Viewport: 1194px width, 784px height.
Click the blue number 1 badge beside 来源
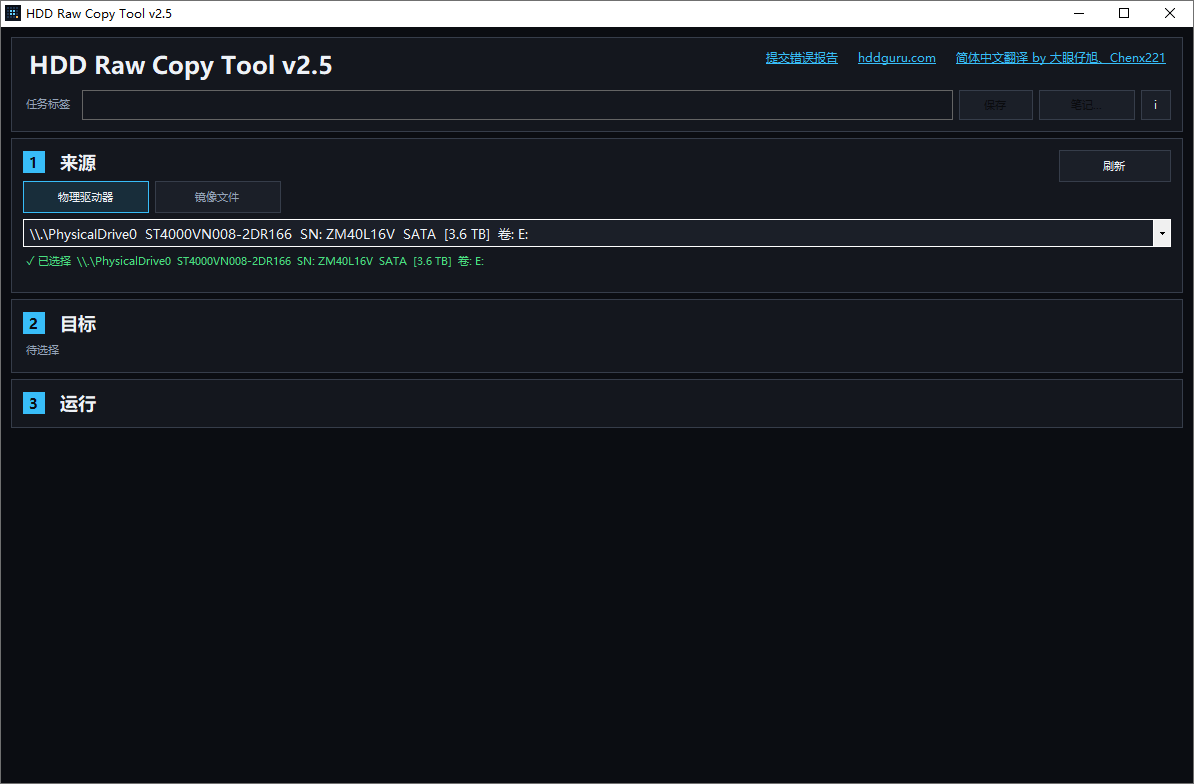(x=33, y=161)
